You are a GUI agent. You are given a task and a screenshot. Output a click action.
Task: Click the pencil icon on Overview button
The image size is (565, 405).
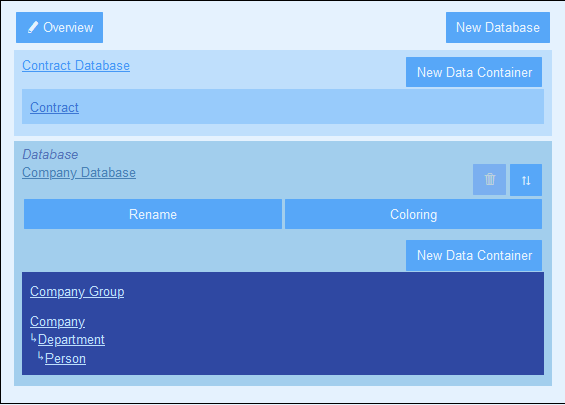coord(33,27)
